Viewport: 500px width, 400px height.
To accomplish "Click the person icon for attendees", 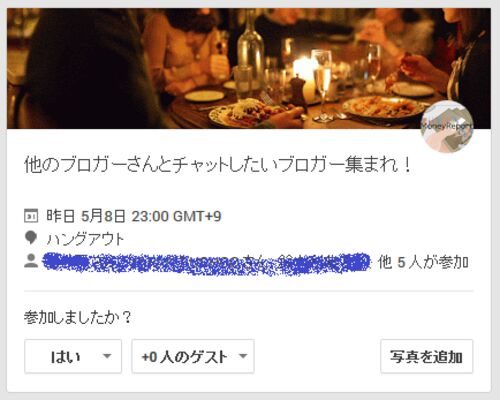I will point(31,261).
